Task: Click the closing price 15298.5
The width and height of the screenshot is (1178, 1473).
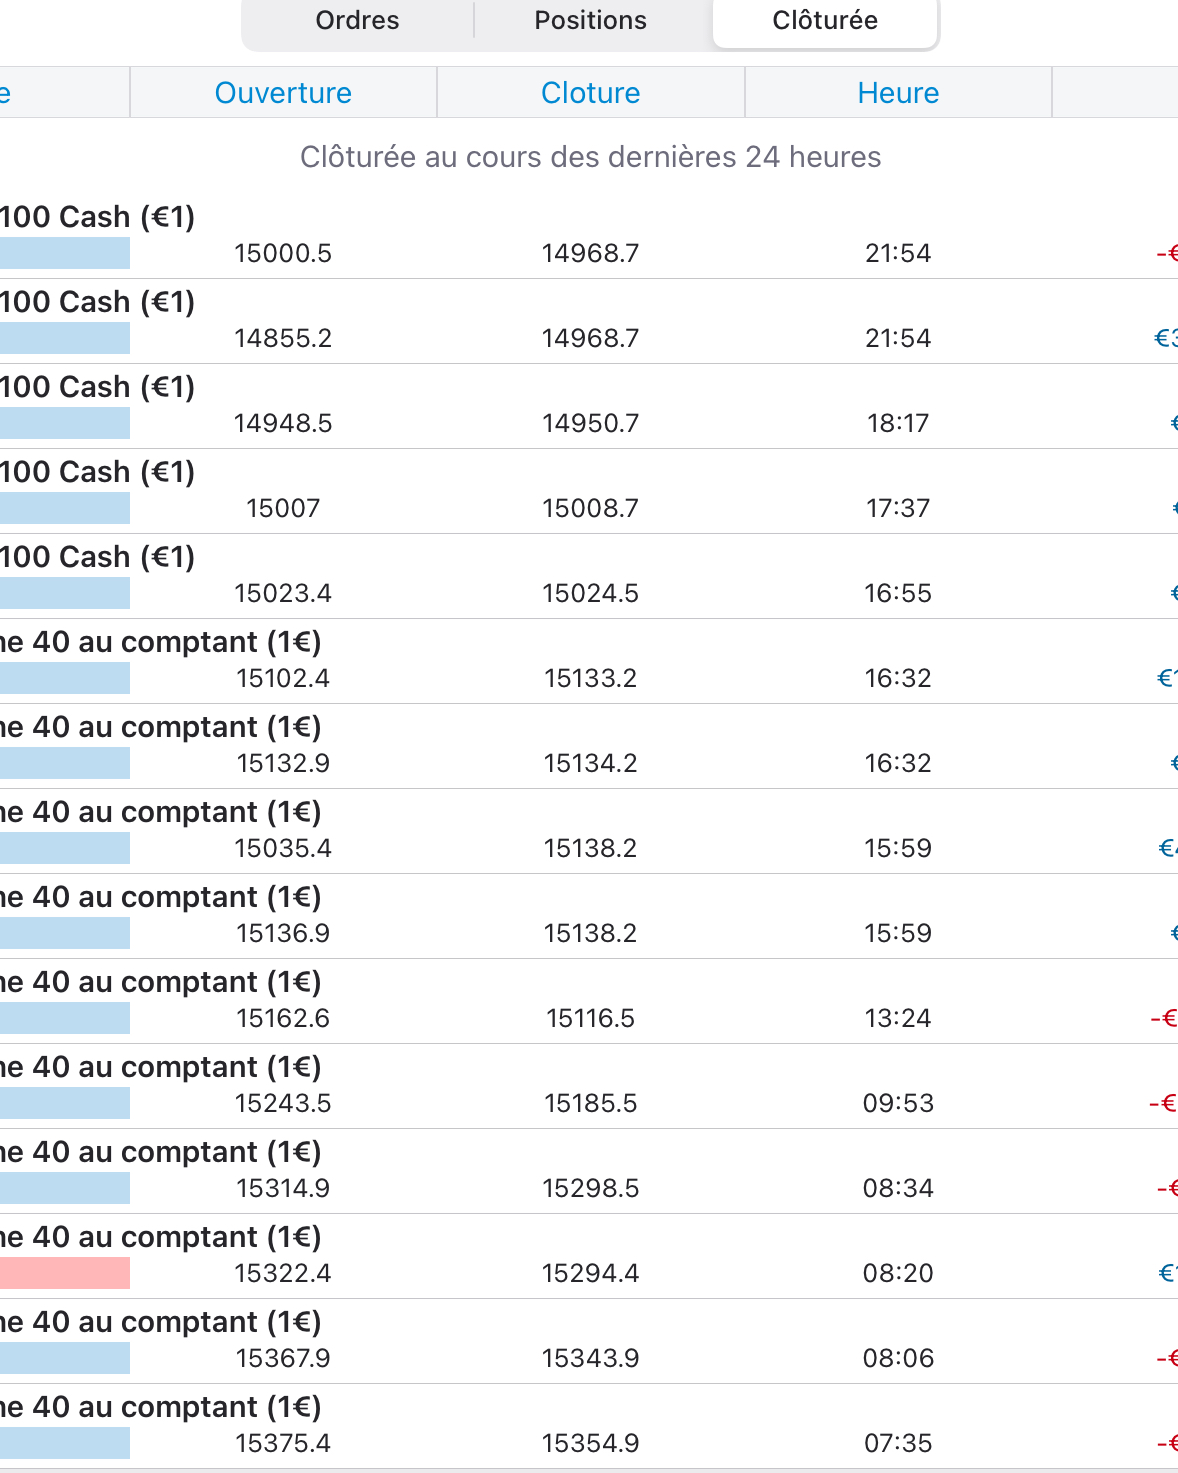Action: coord(590,1188)
